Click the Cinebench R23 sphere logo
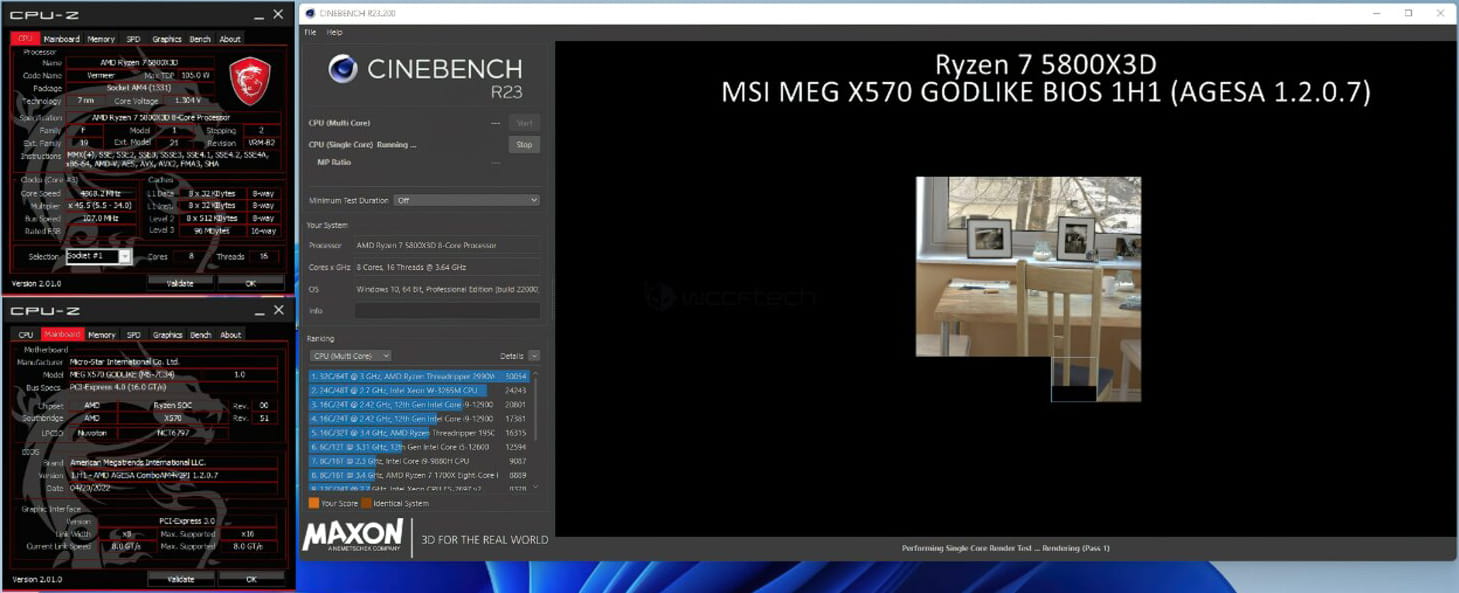The image size is (1459, 593). click(x=343, y=68)
